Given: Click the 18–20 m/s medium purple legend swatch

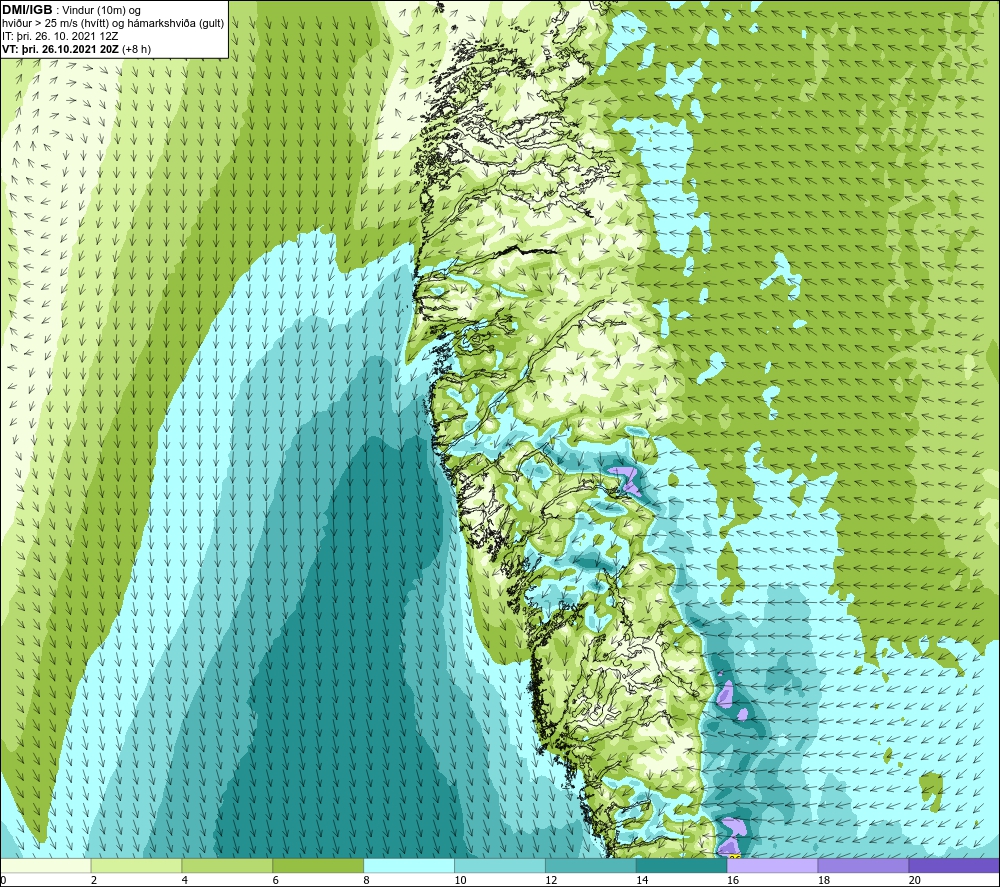Looking at the screenshot, I should click(864, 865).
